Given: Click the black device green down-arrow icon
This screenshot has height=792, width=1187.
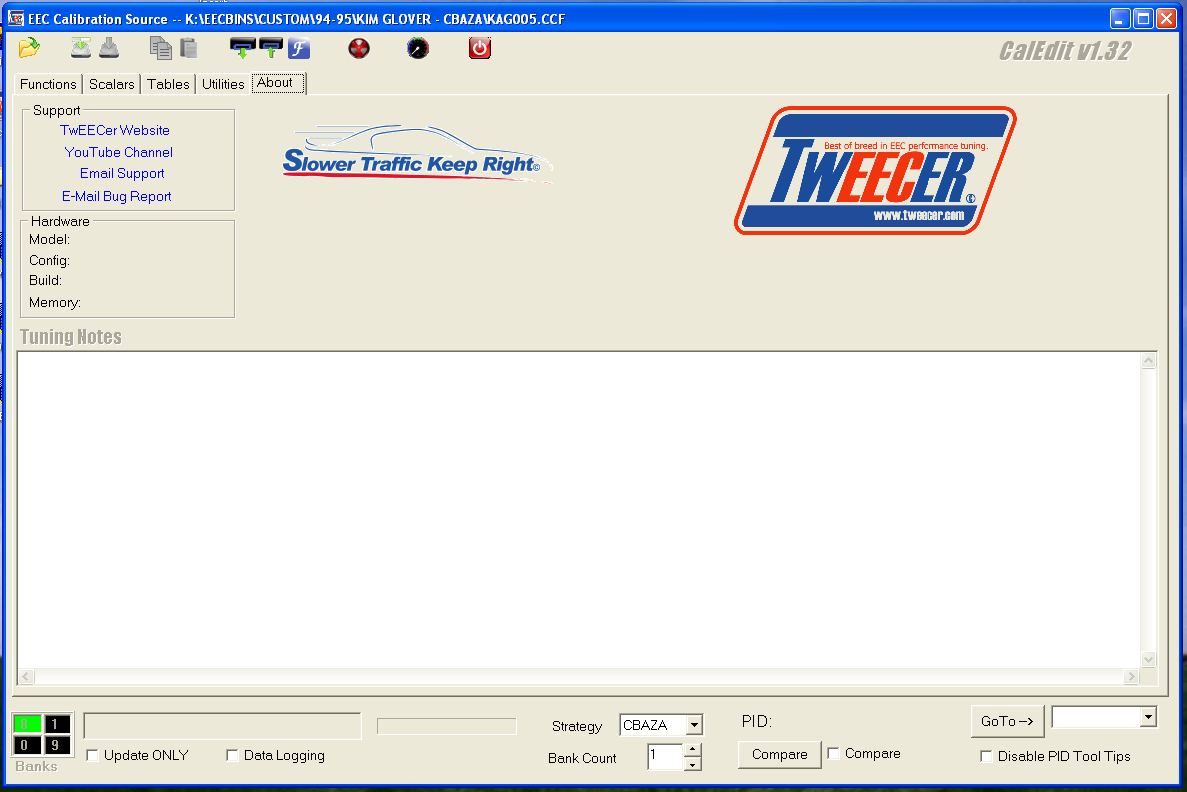Looking at the screenshot, I should [x=241, y=47].
